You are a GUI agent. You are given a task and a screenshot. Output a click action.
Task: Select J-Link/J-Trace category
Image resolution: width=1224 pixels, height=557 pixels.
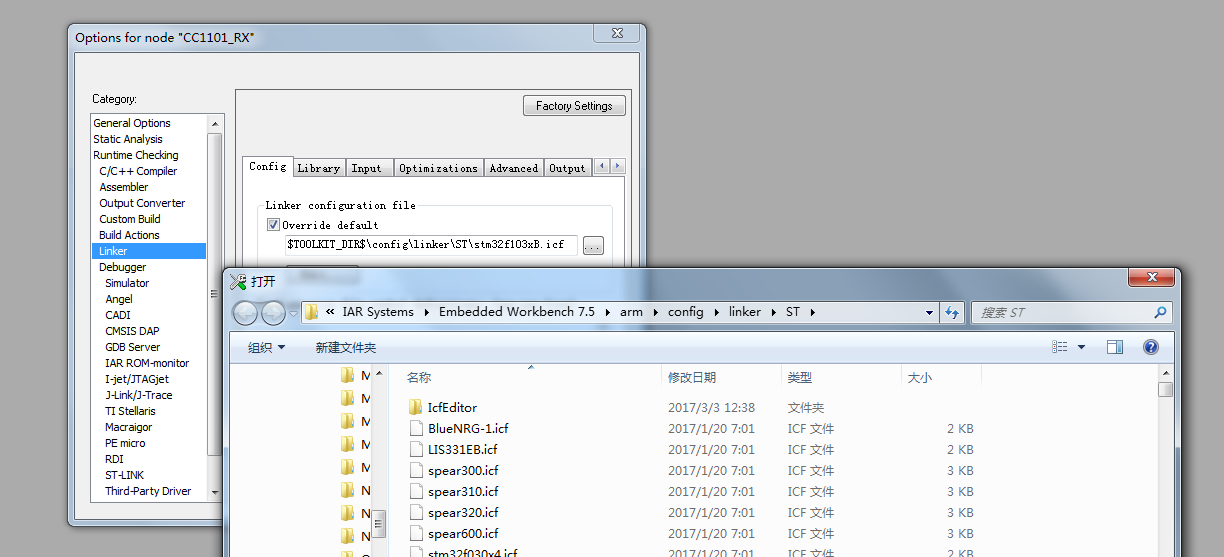139,395
